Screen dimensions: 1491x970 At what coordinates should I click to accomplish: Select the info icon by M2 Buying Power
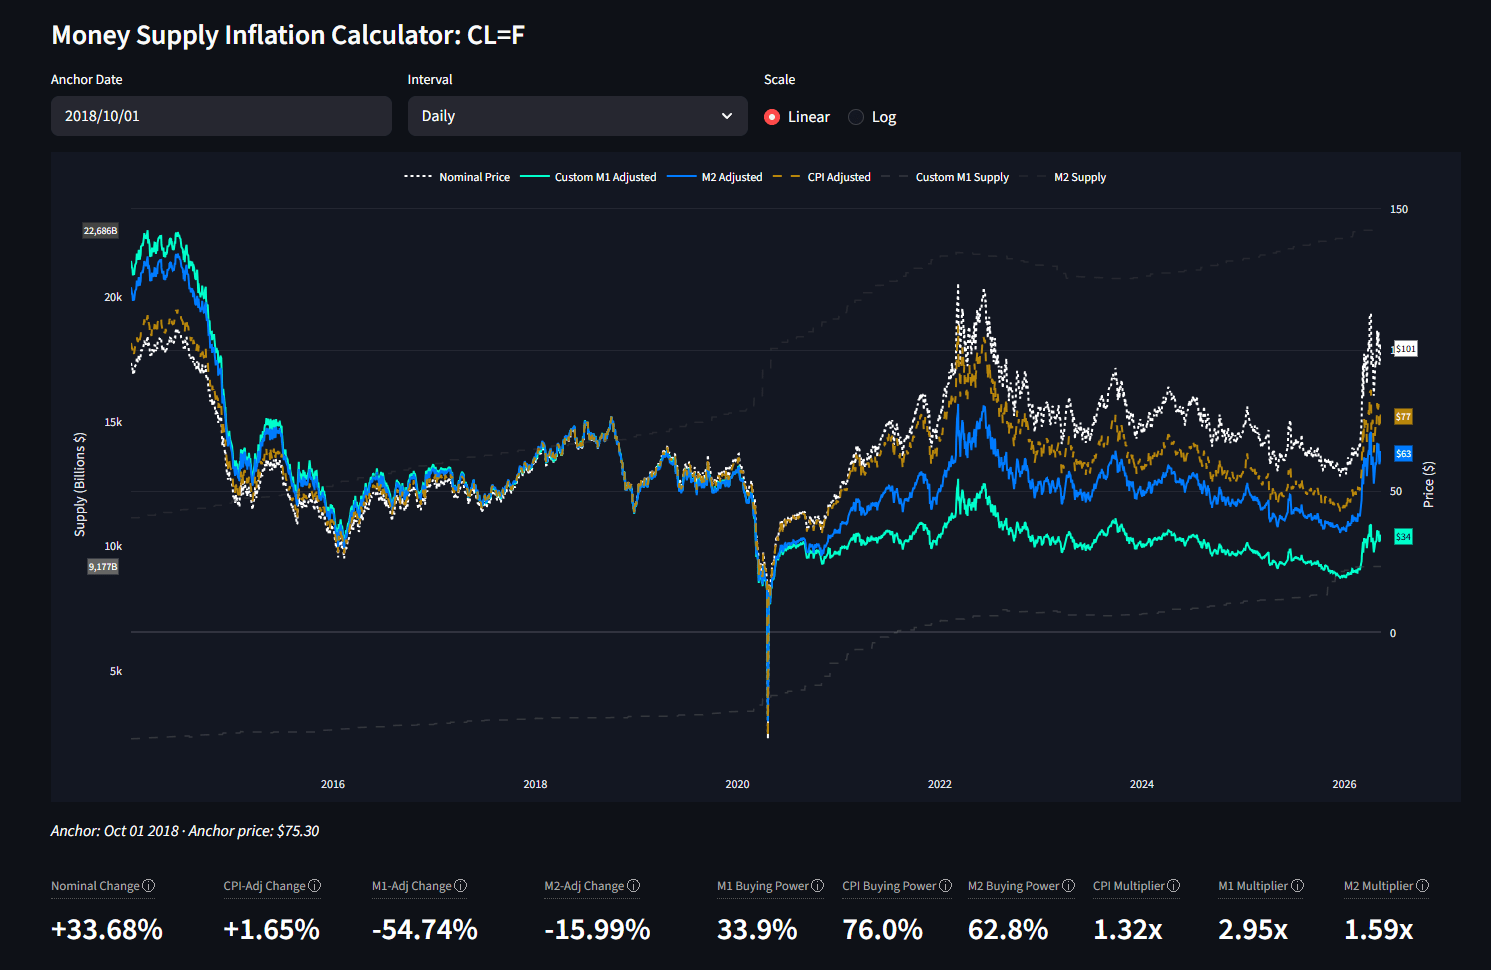tap(1069, 886)
